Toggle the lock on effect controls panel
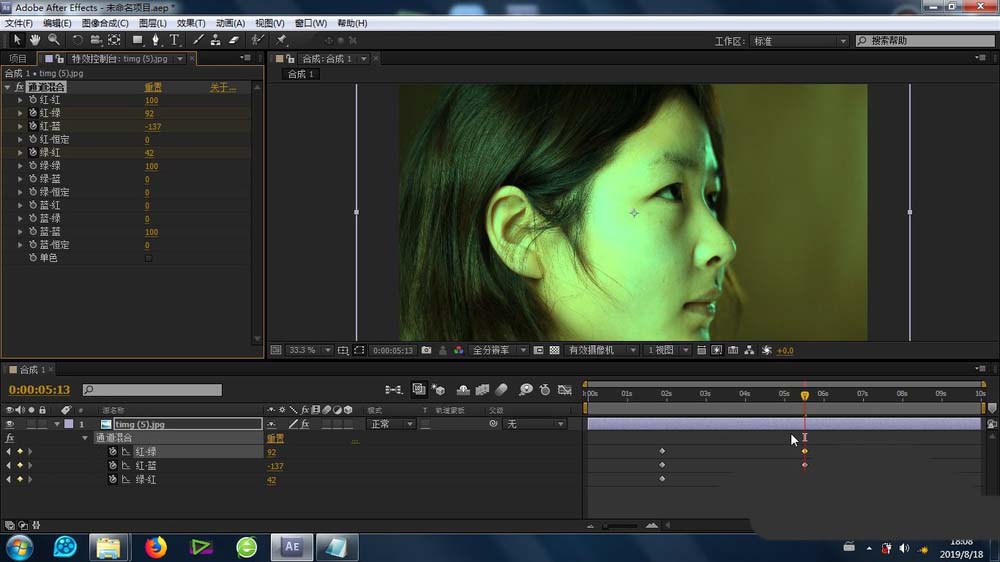The image size is (1000, 562). [59, 59]
